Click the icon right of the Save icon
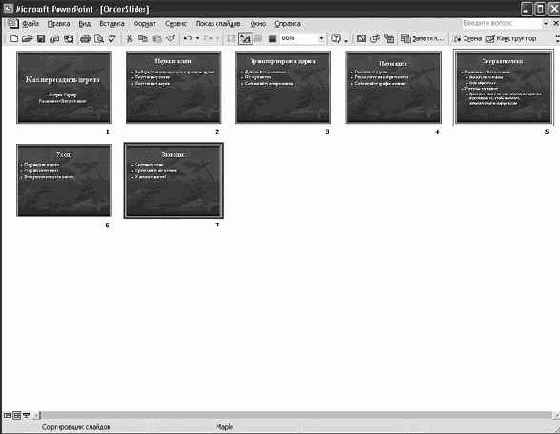Viewport: 560px width, 434px height. pyautogui.click(x=55, y=38)
